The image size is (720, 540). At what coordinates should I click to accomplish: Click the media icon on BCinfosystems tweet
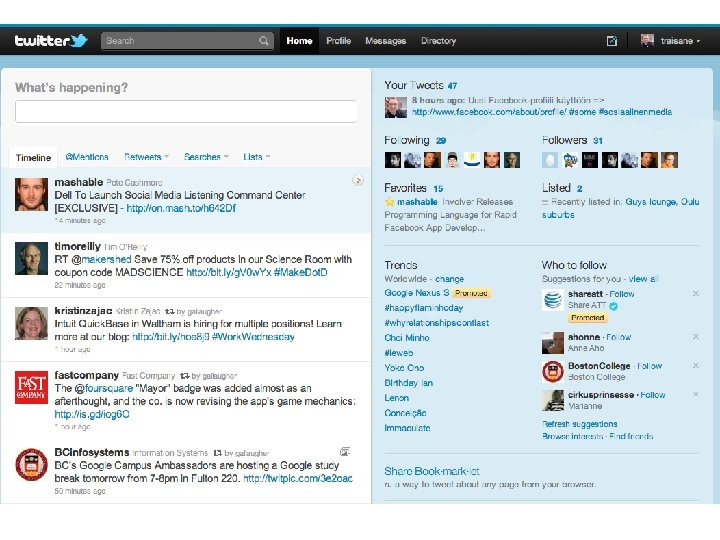pyautogui.click(x=345, y=451)
